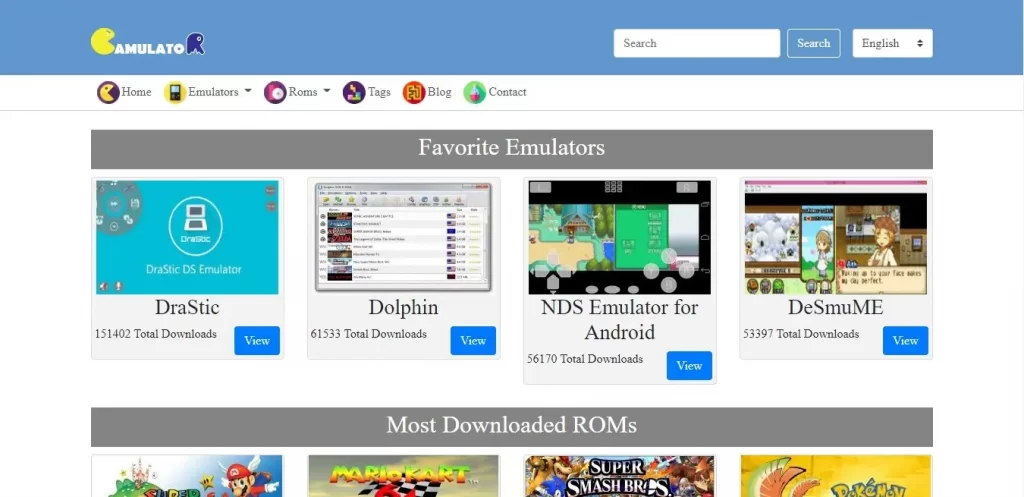
Task: Go to the Blog page
Action: 440,92
